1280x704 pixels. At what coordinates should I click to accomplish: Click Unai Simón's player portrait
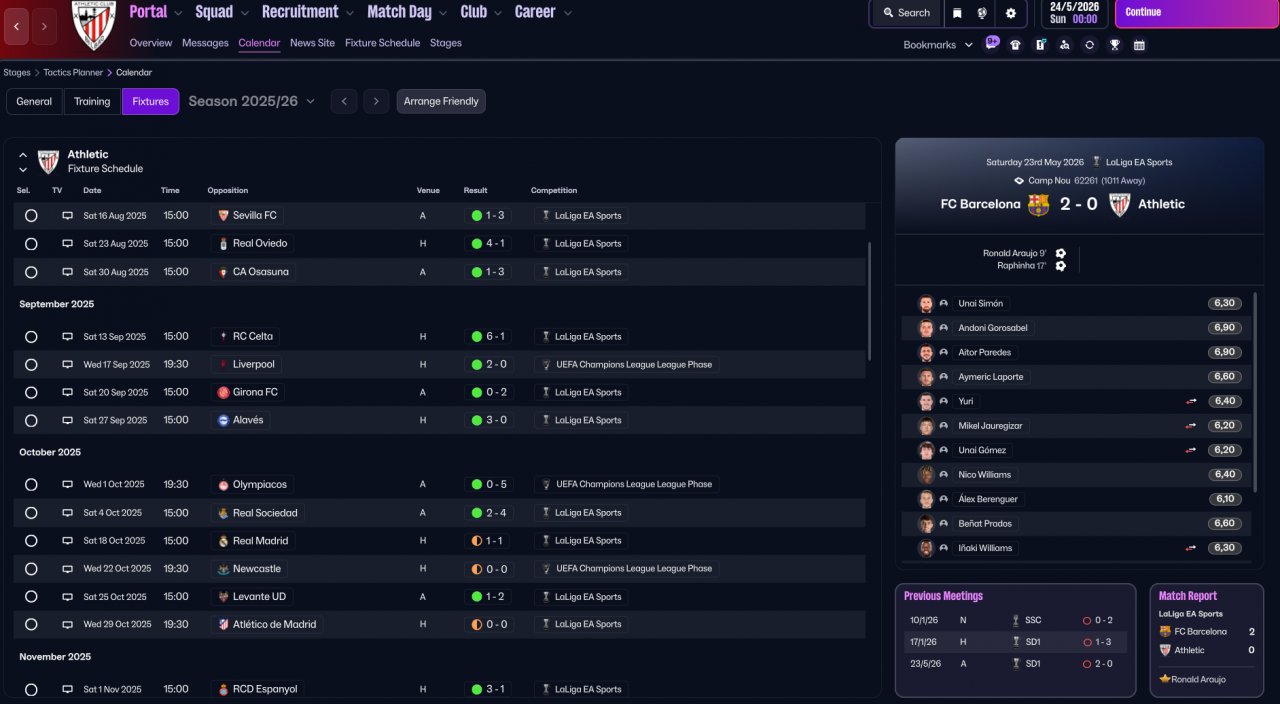(x=926, y=303)
